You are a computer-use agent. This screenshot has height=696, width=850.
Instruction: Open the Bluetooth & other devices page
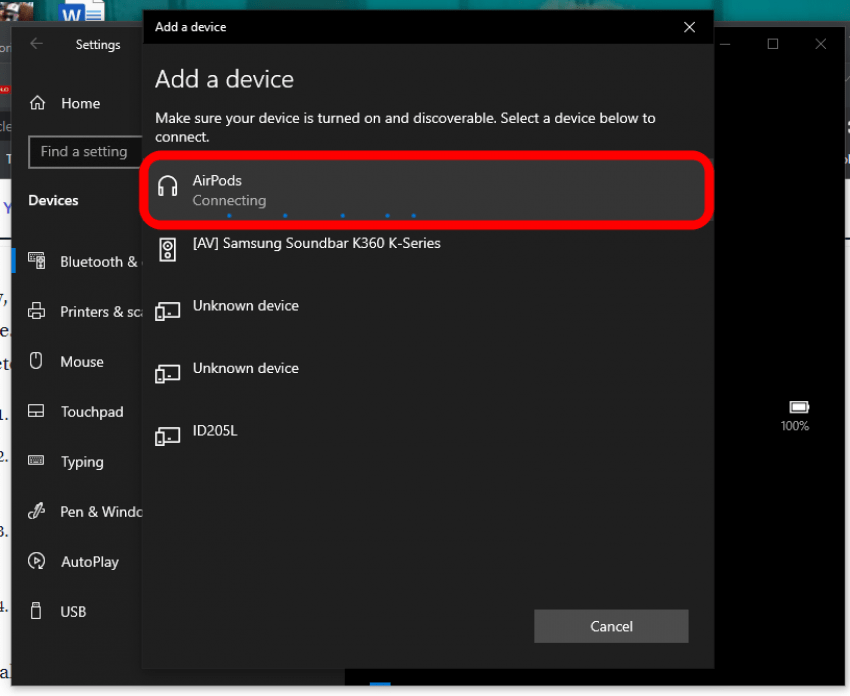(77, 261)
